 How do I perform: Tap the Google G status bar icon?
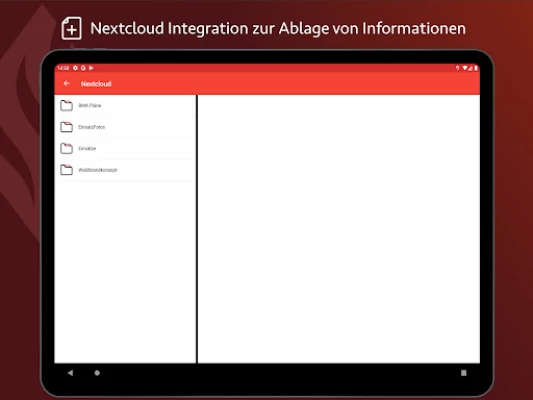[83, 68]
